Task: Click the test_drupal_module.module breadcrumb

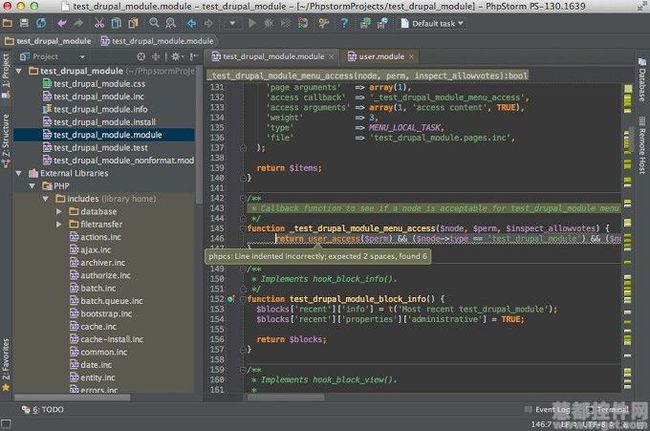Action: pyautogui.click(x=158, y=41)
